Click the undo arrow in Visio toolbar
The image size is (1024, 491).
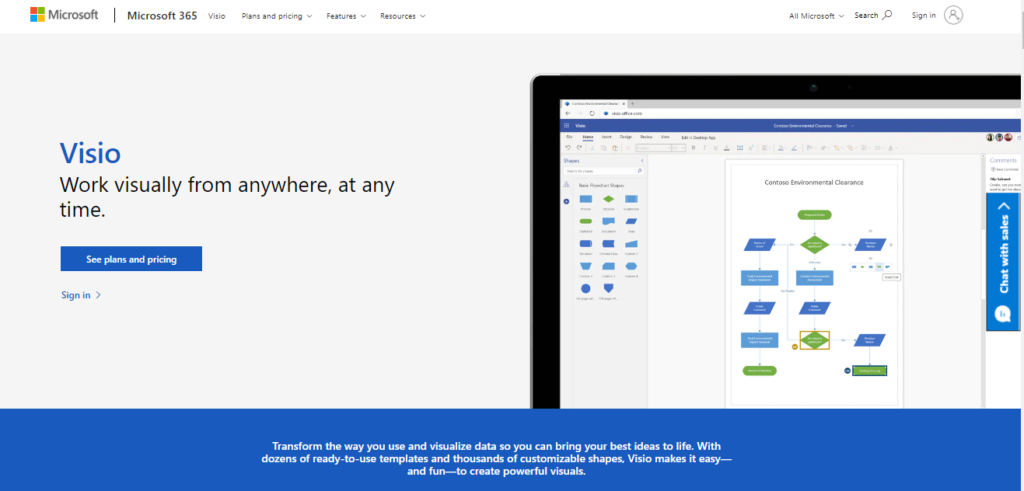(x=567, y=147)
